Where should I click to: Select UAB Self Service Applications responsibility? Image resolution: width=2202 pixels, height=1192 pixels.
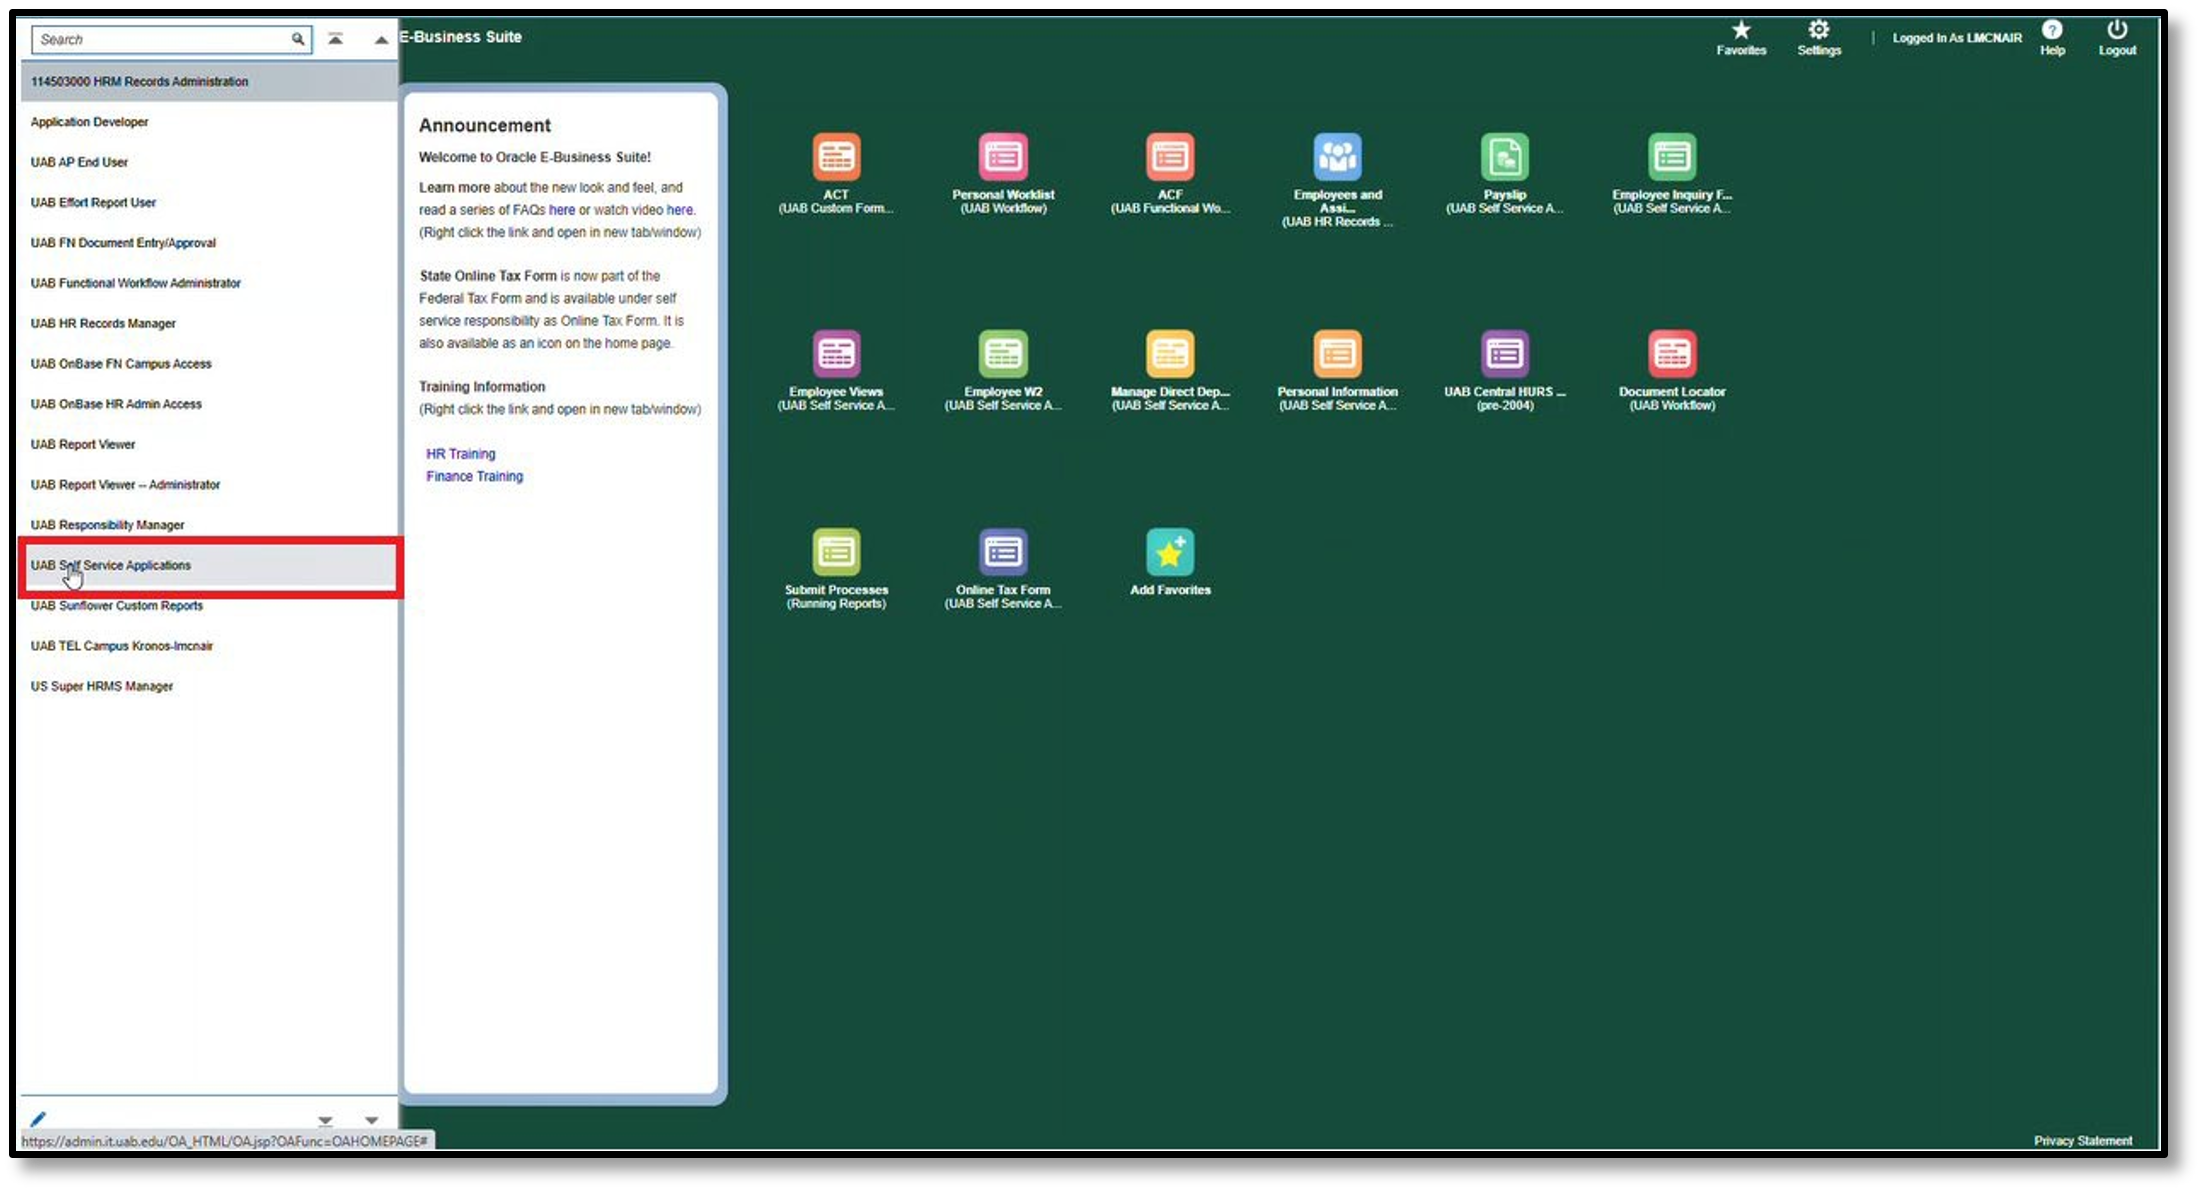click(x=111, y=565)
